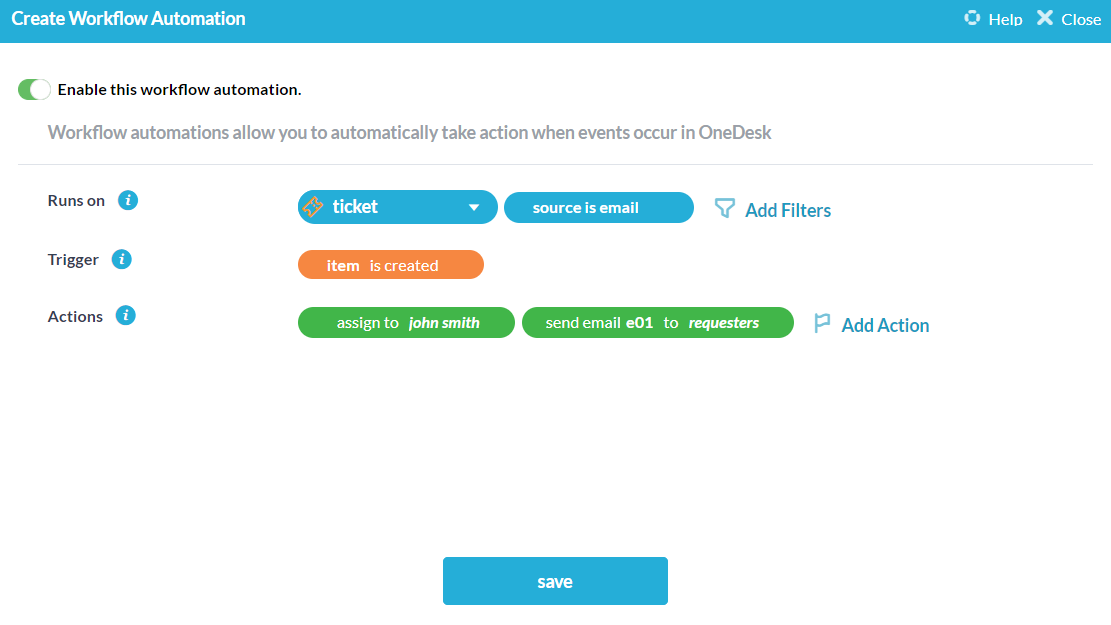Click the flag icon beside Add Action
The image size is (1111, 625).
point(822,322)
